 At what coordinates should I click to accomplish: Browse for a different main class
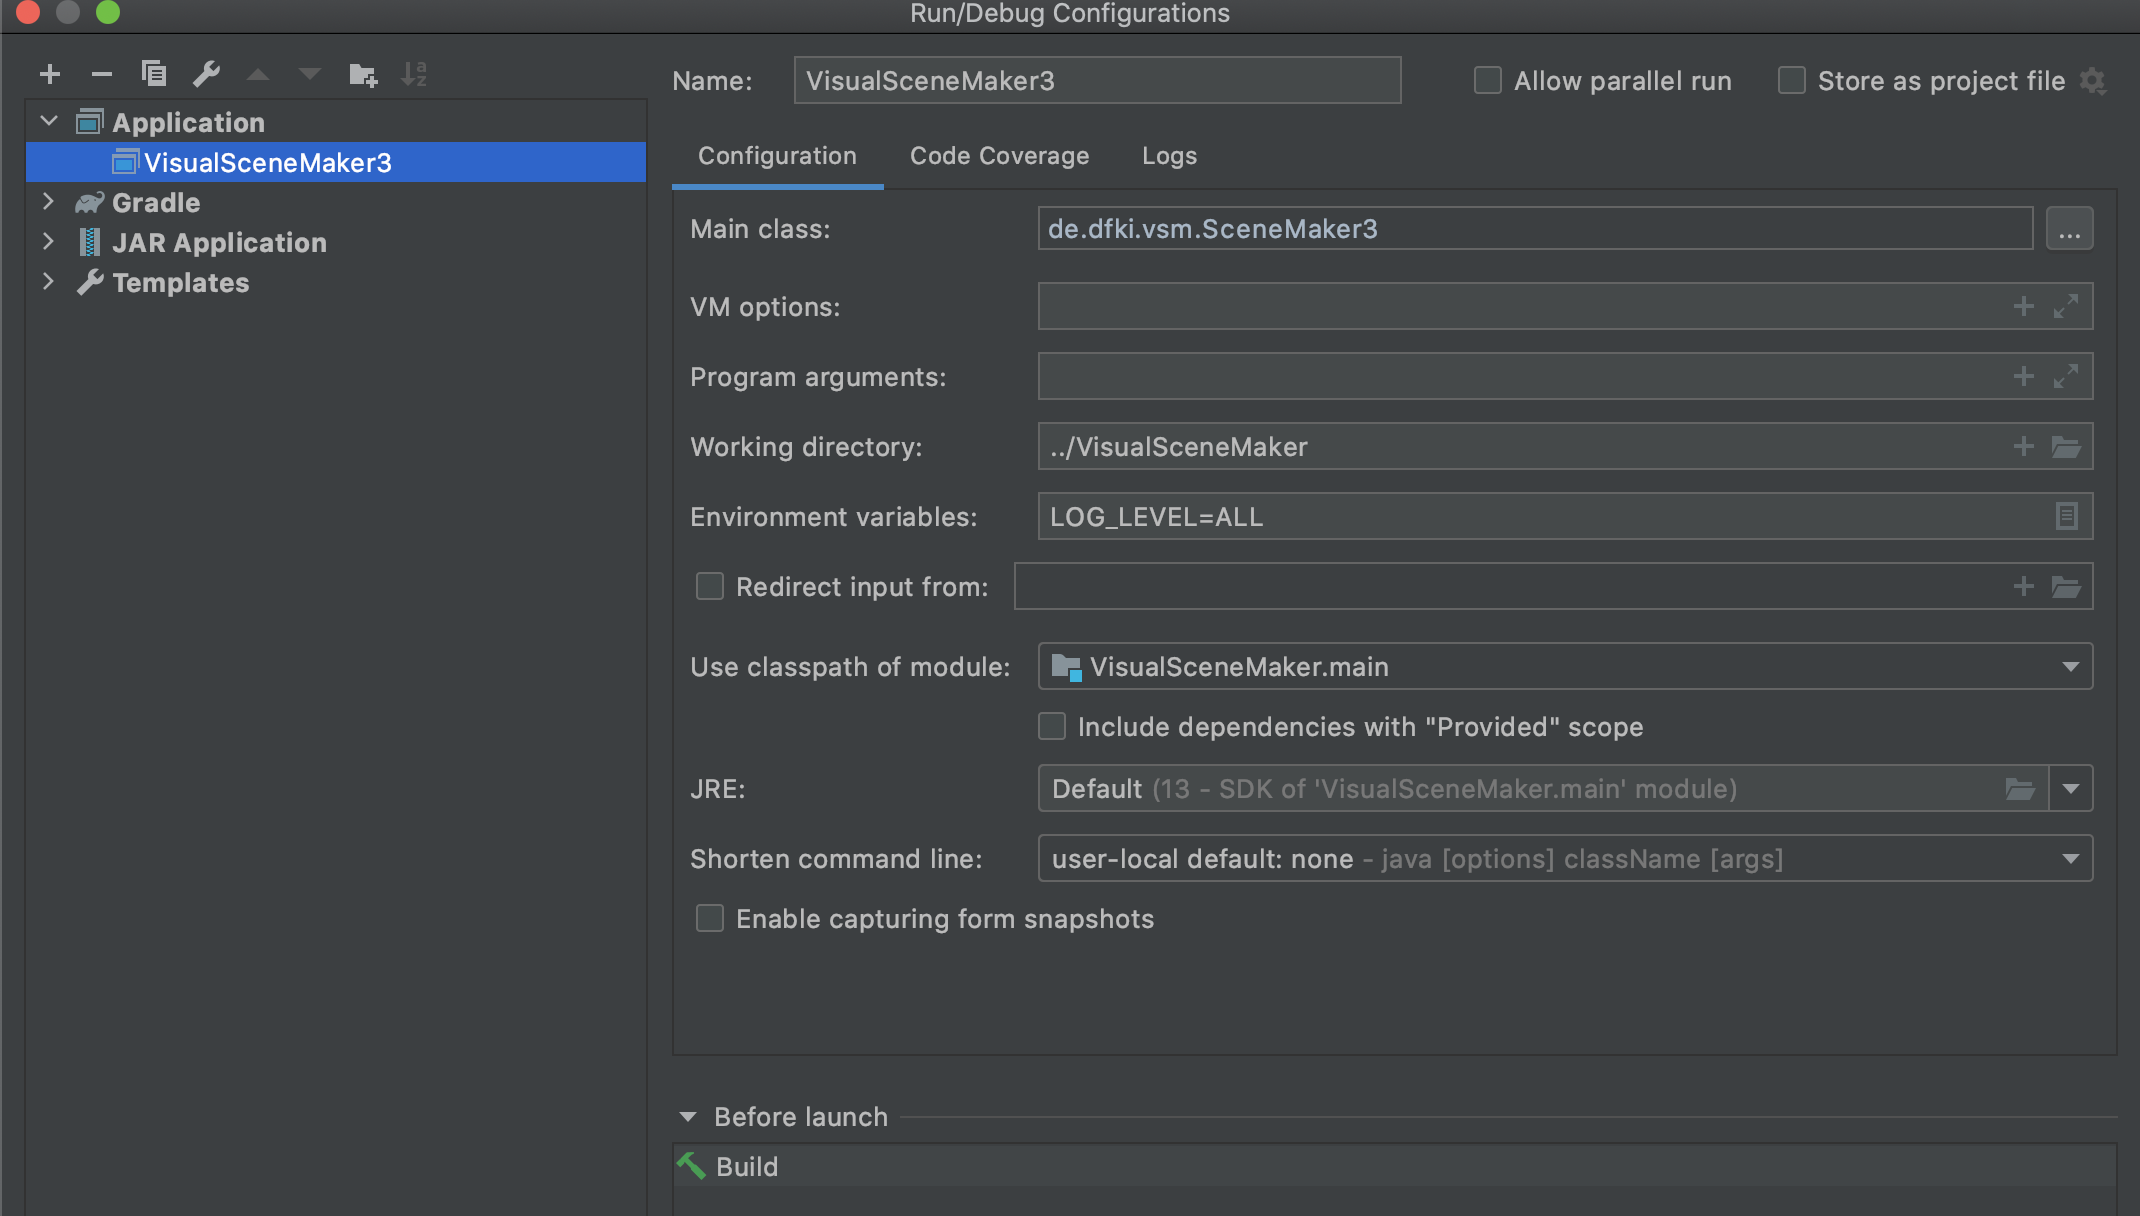2070,228
